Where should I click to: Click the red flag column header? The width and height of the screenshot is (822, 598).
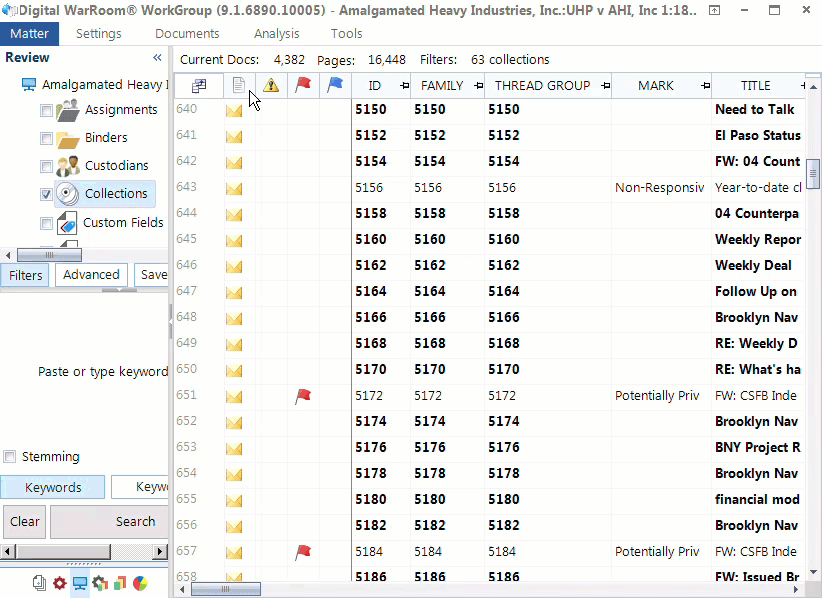(303, 85)
